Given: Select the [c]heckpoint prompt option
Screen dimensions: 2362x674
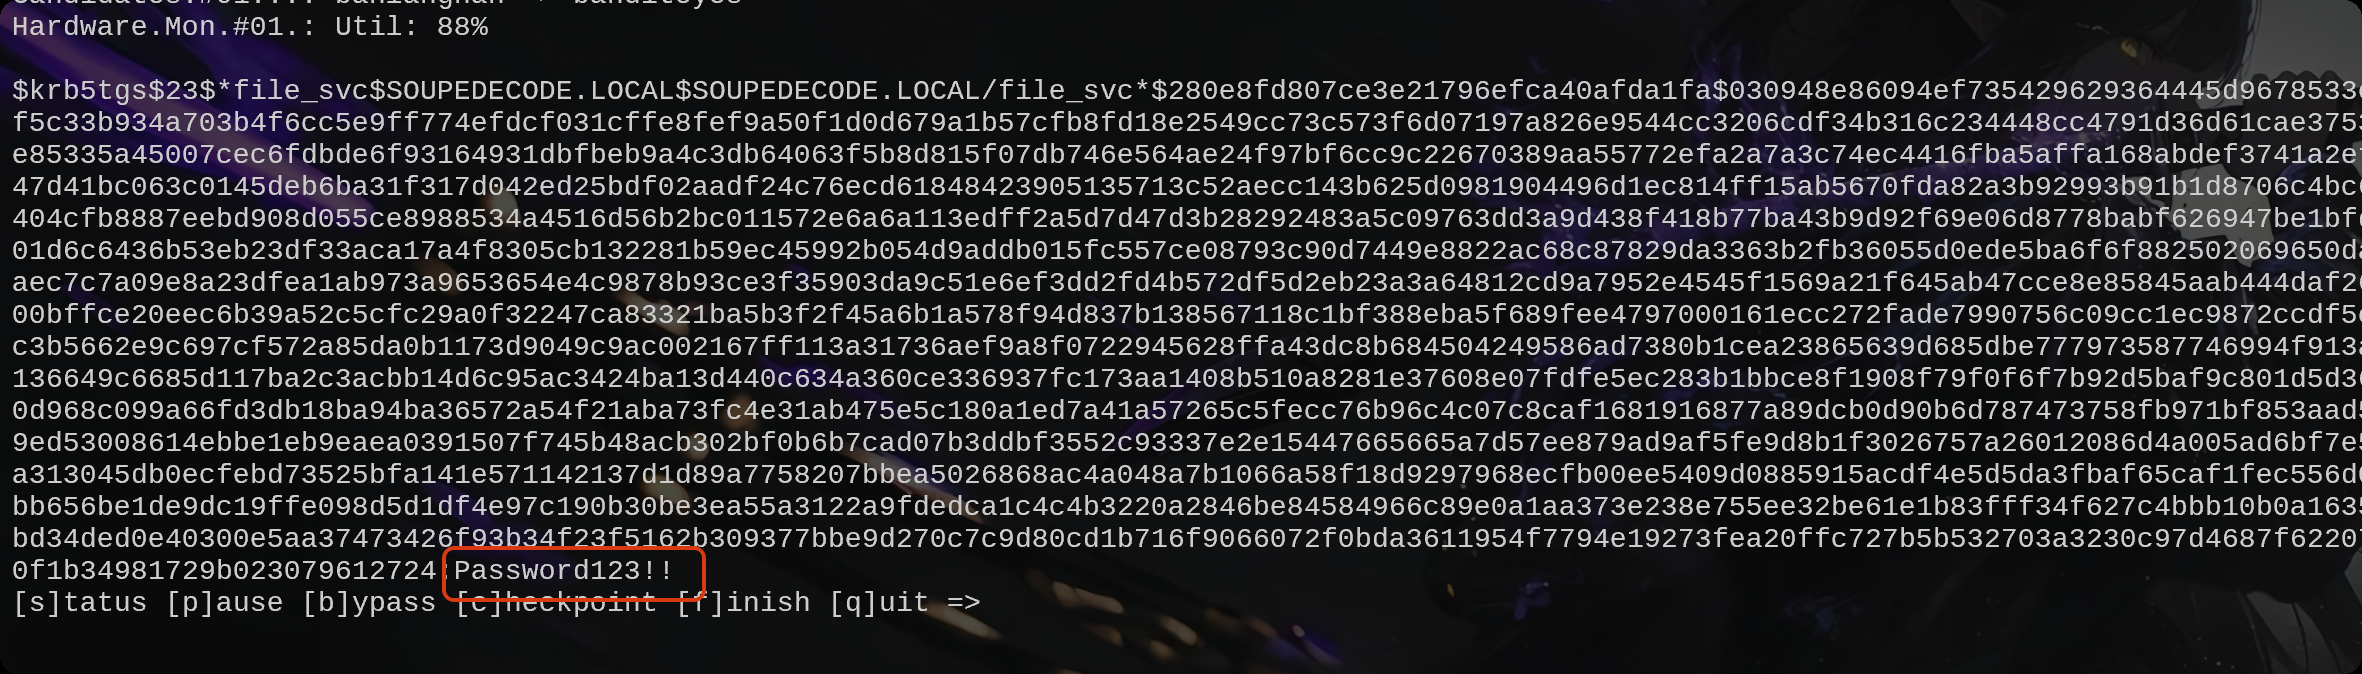Looking at the screenshot, I should pos(556,603).
